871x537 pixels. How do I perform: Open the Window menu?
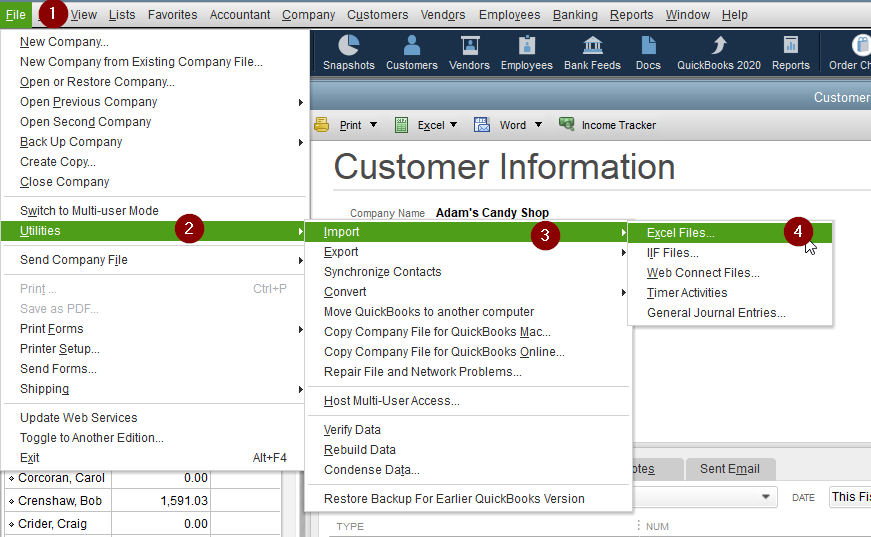(x=688, y=15)
